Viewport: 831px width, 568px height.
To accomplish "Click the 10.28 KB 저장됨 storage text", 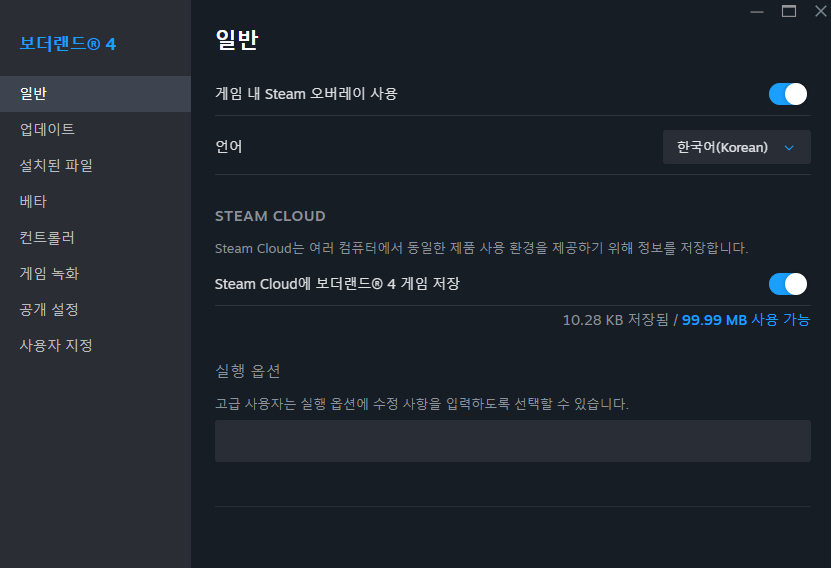I will [x=616, y=320].
